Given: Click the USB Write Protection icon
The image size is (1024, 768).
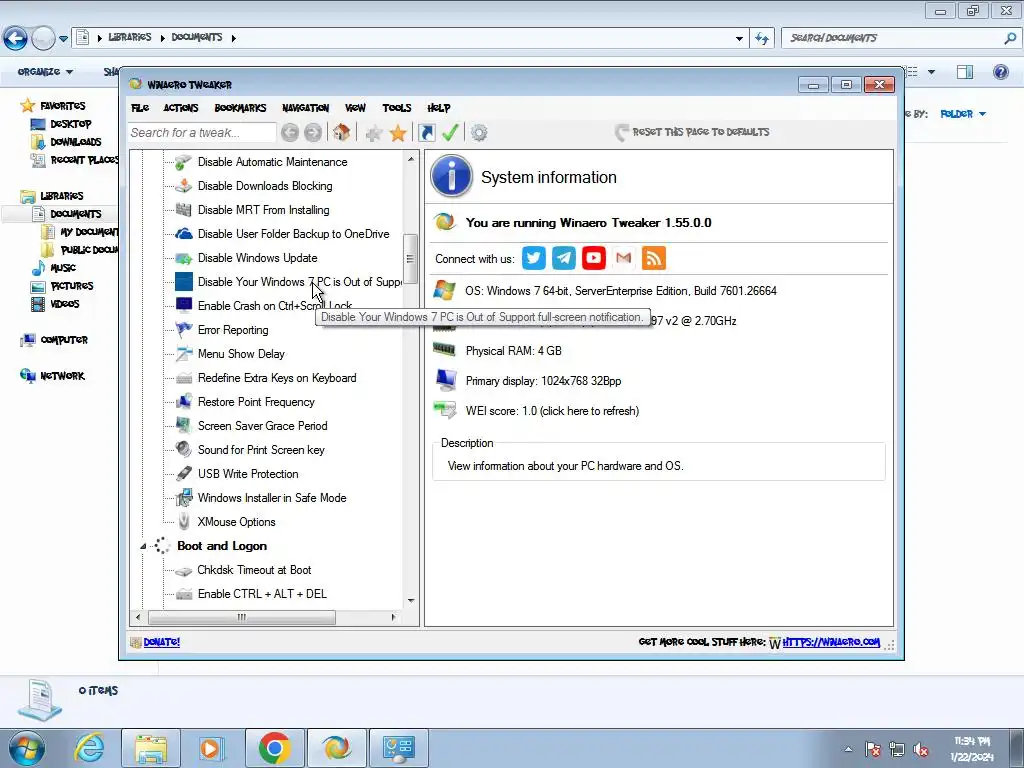Looking at the screenshot, I should point(184,473).
